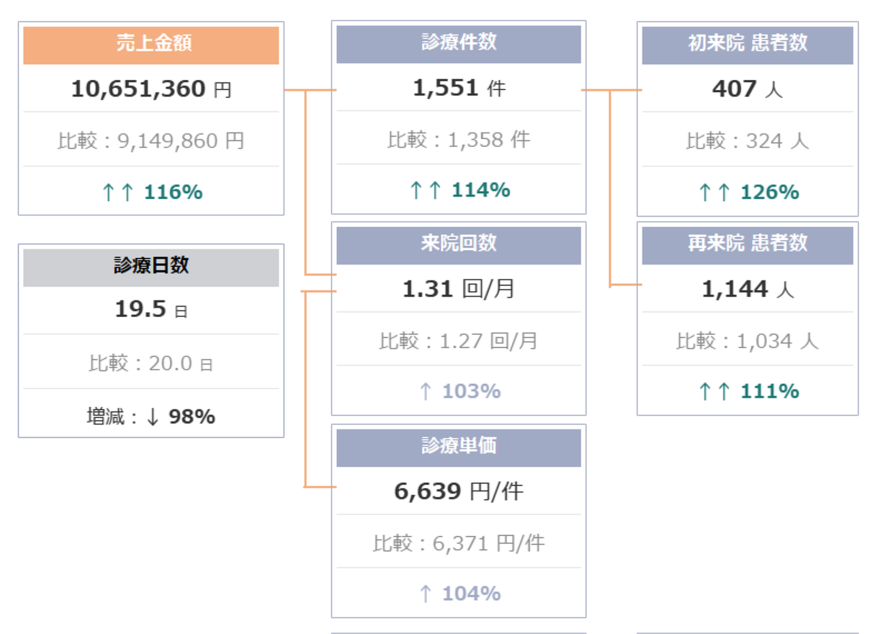The width and height of the screenshot is (880, 634).
Task: Open the 初来院 患者数 card header
Action: pyautogui.click(x=748, y=45)
